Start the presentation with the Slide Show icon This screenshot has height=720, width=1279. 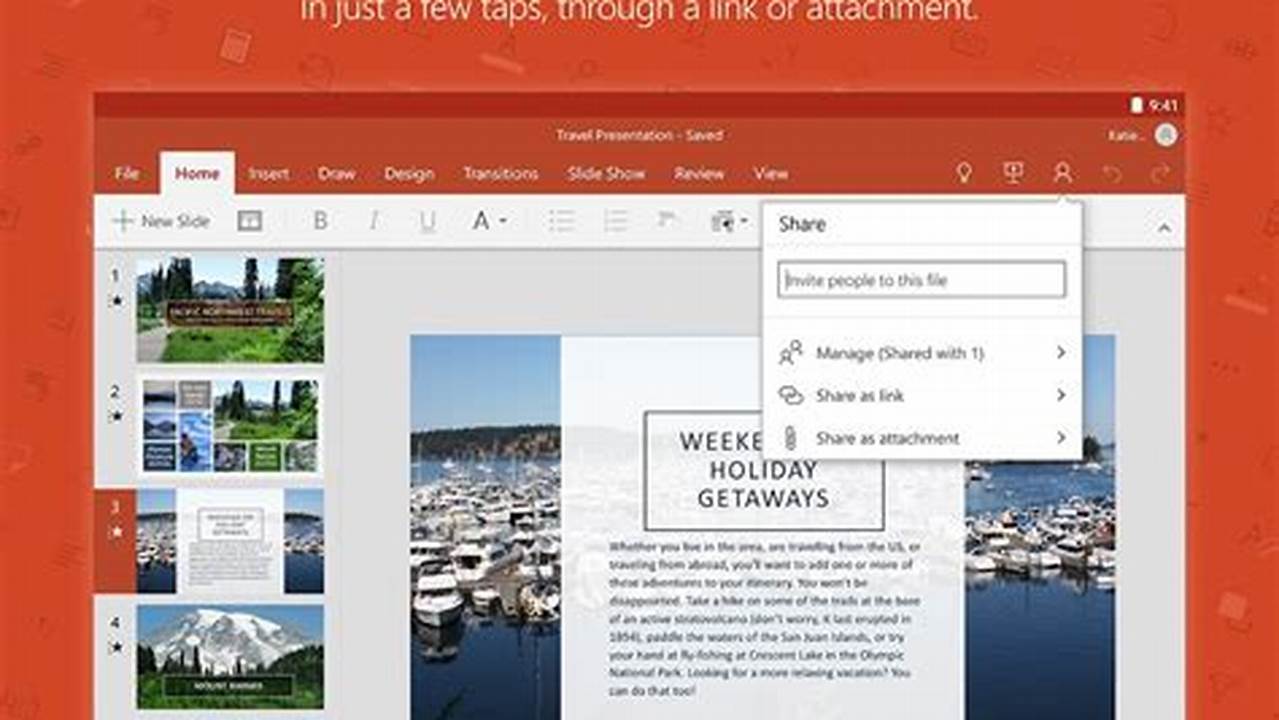click(x=1012, y=173)
